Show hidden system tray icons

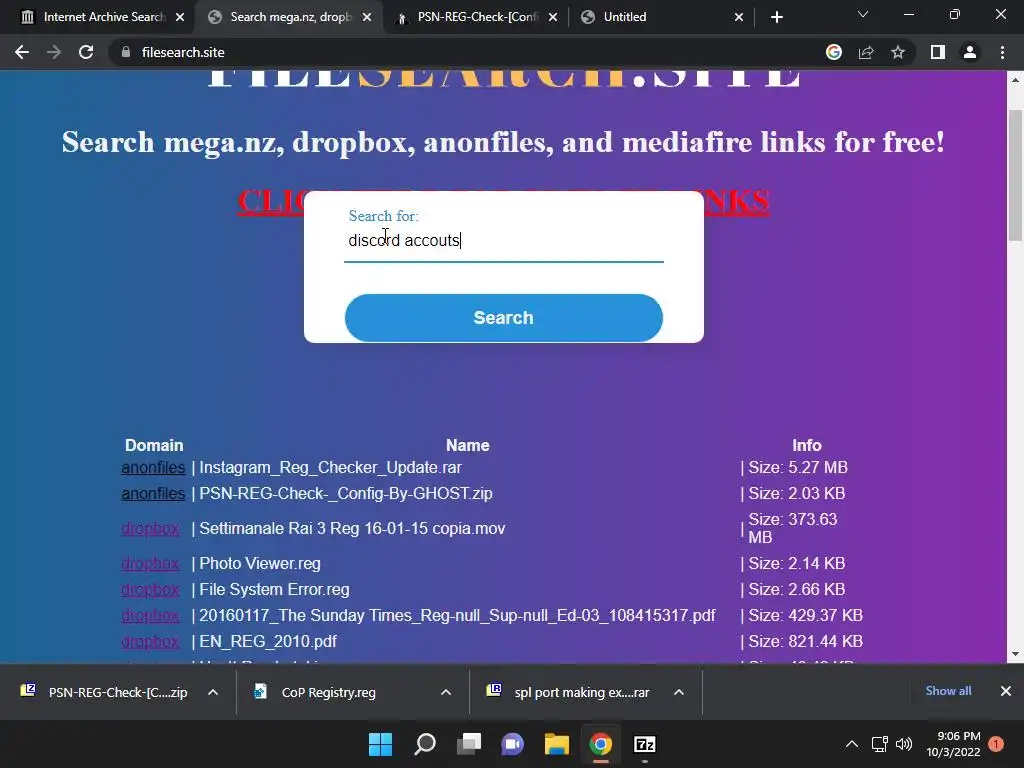(x=852, y=744)
